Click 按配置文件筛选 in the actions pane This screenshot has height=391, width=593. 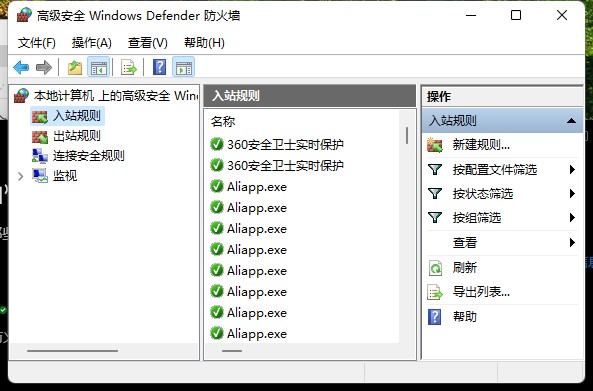(x=495, y=169)
